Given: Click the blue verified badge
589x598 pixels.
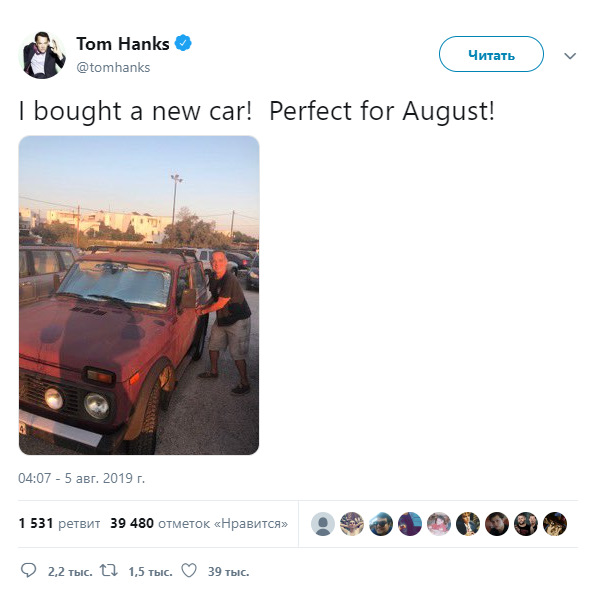Looking at the screenshot, I should pyautogui.click(x=183, y=43).
